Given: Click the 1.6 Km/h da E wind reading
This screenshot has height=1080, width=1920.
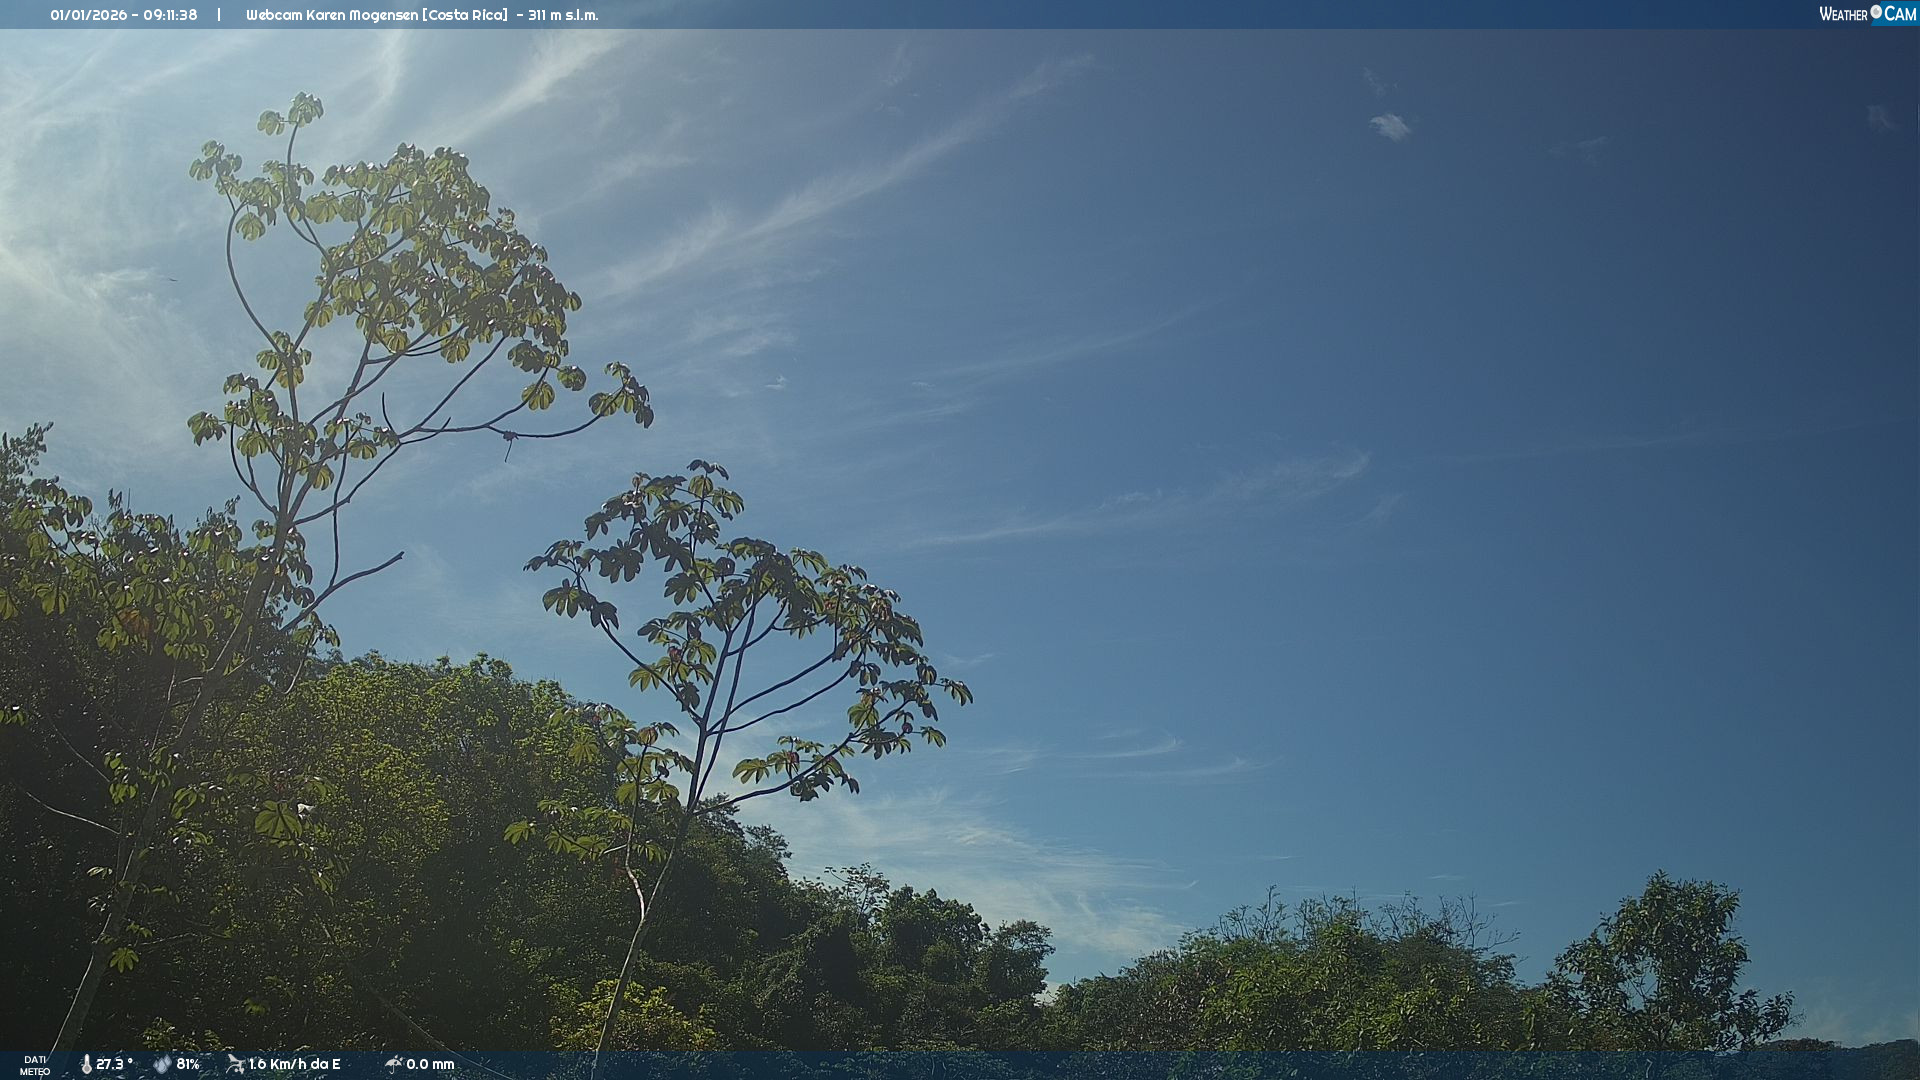Looking at the screenshot, I should 294,1064.
